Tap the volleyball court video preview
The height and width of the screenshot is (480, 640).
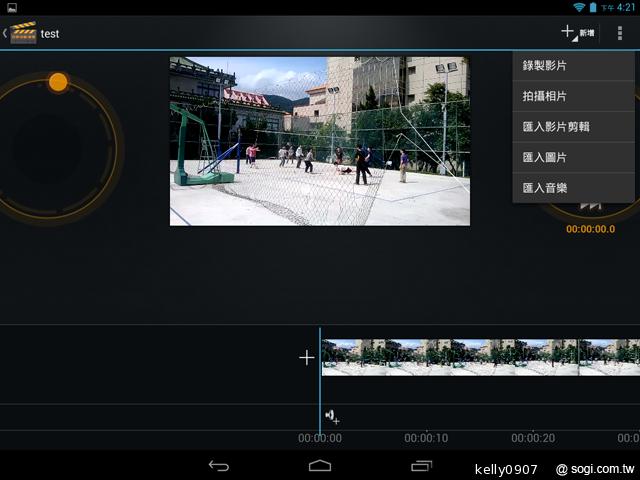320,141
